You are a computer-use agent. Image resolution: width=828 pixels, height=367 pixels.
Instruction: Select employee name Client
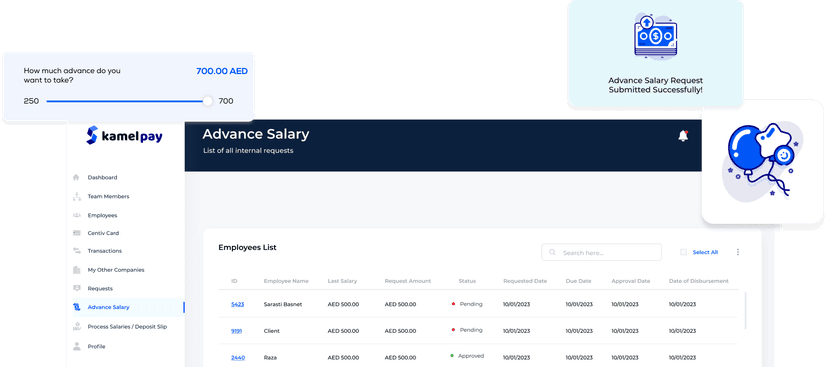tap(271, 331)
